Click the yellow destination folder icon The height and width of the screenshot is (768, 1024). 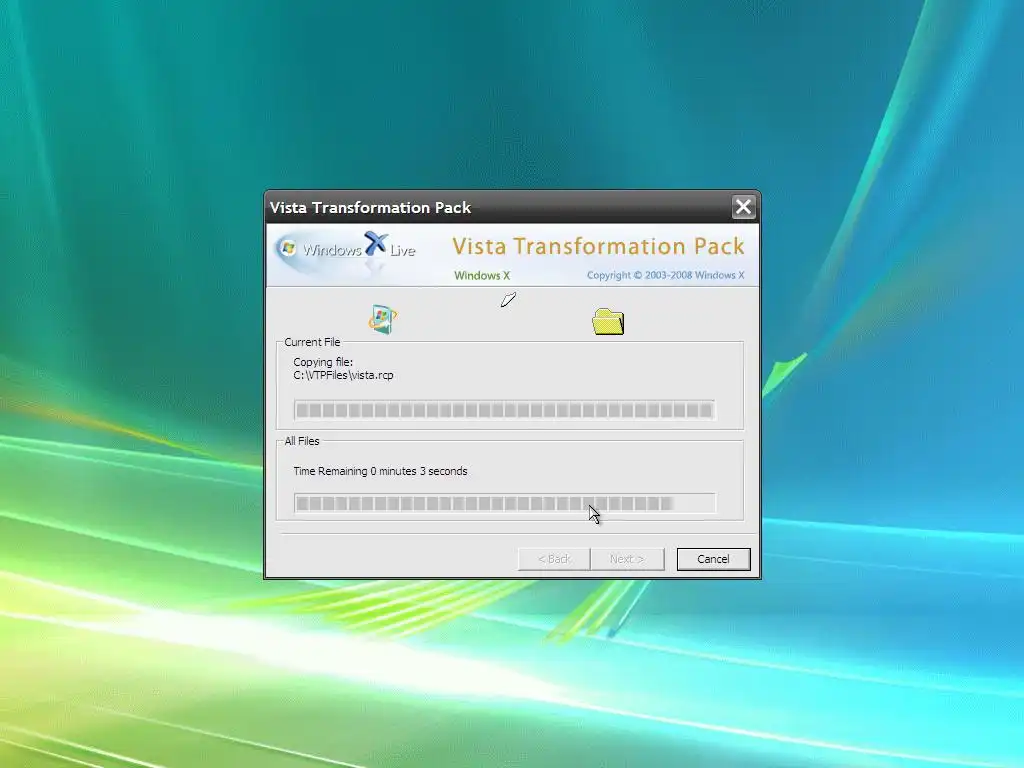(x=608, y=321)
